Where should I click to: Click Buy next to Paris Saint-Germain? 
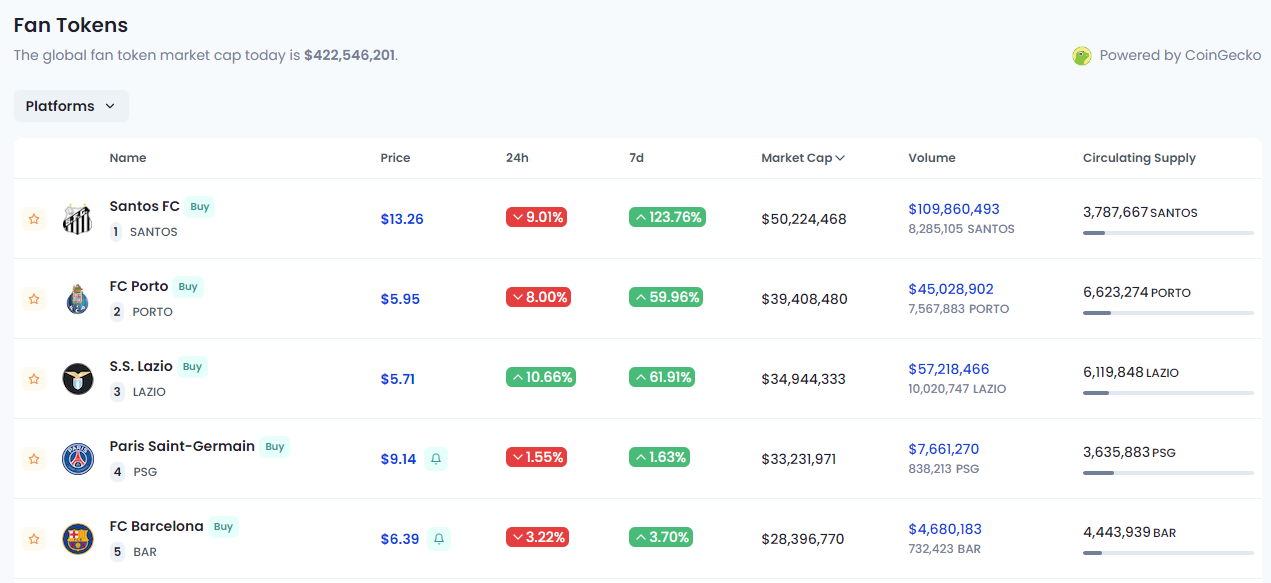coord(275,447)
